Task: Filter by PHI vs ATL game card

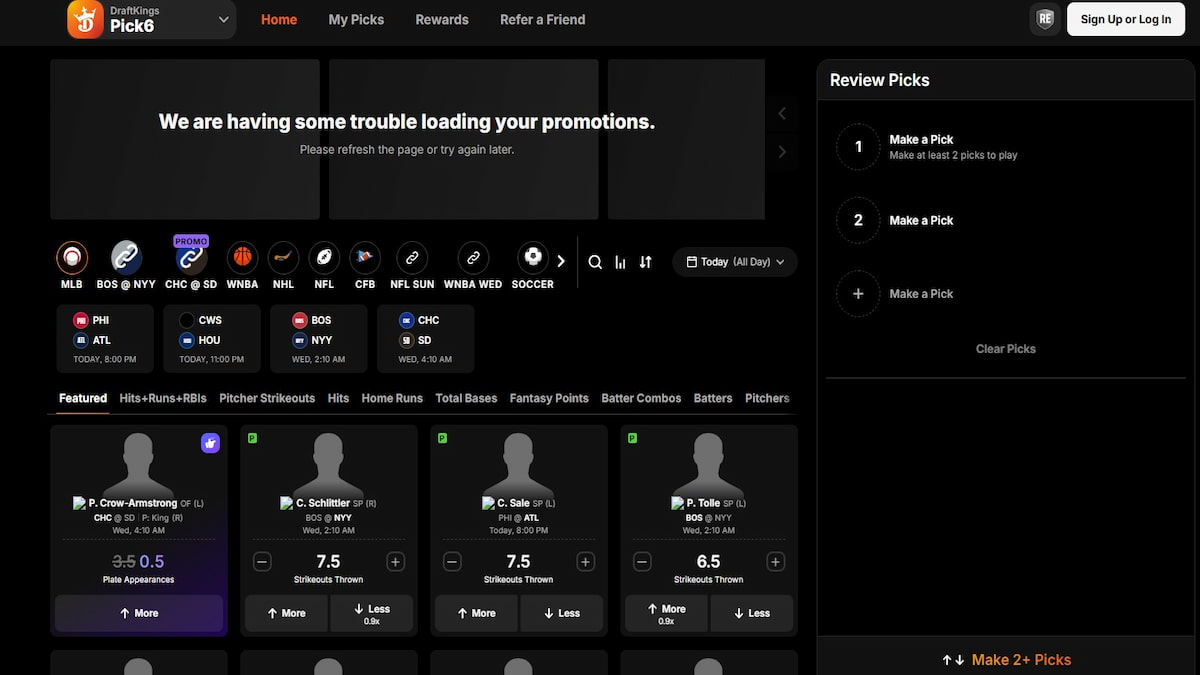Action: [x=105, y=339]
